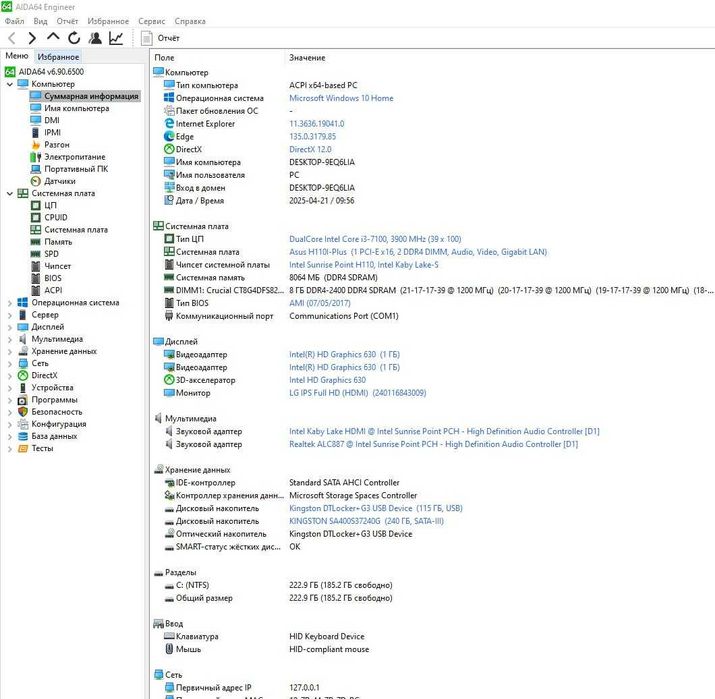Expand the Хранение данных tree node

10,352
